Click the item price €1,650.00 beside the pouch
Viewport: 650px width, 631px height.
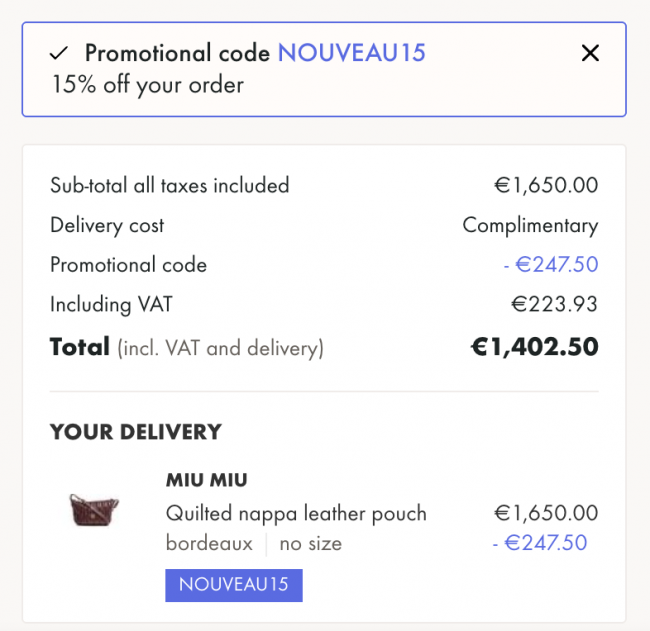[x=546, y=513]
